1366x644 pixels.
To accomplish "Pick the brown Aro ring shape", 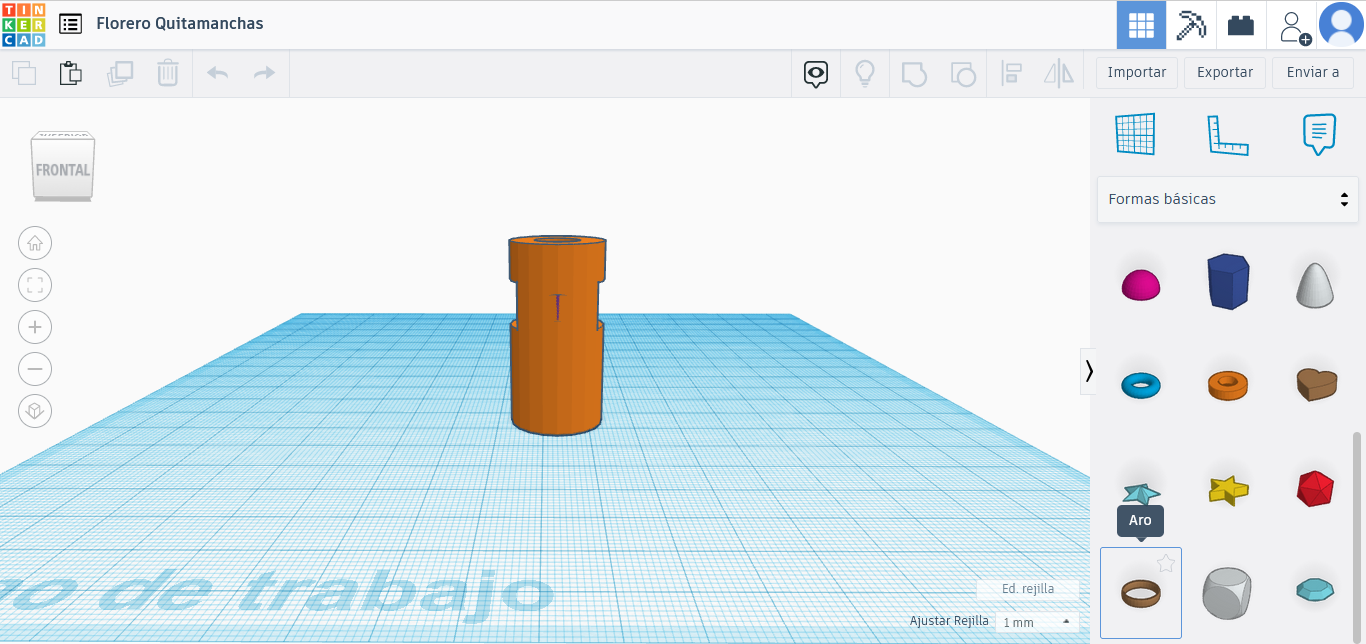I will click(x=1141, y=593).
